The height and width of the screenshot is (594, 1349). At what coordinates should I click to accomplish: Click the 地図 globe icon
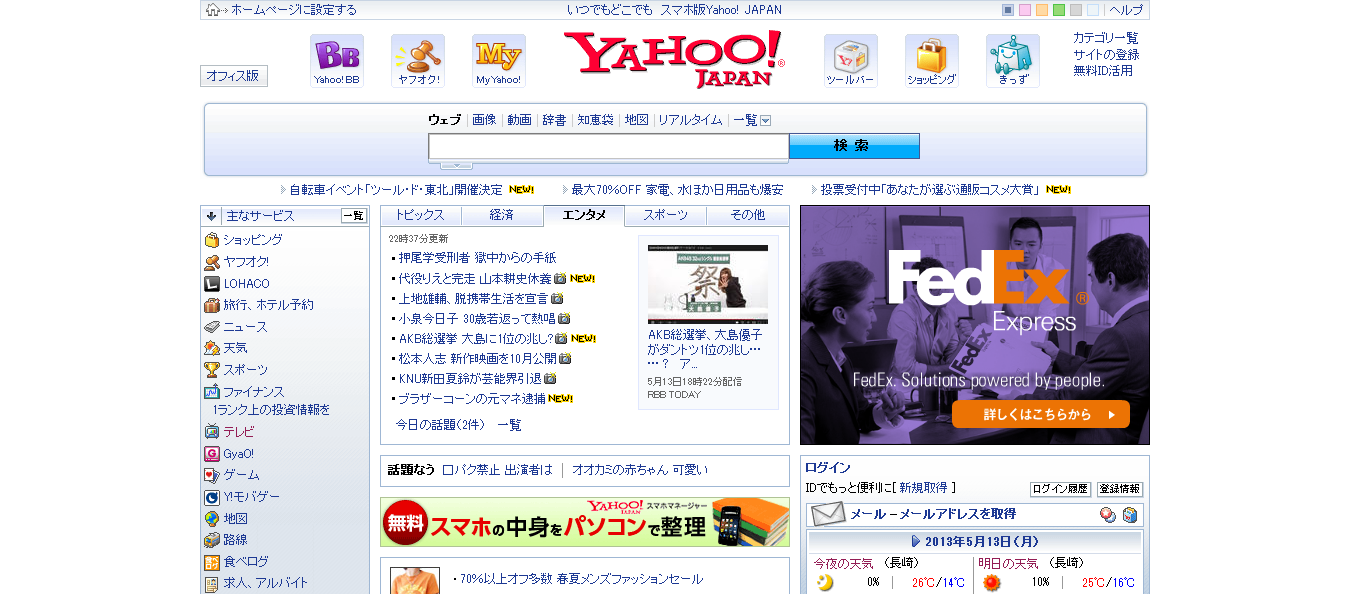pos(212,519)
